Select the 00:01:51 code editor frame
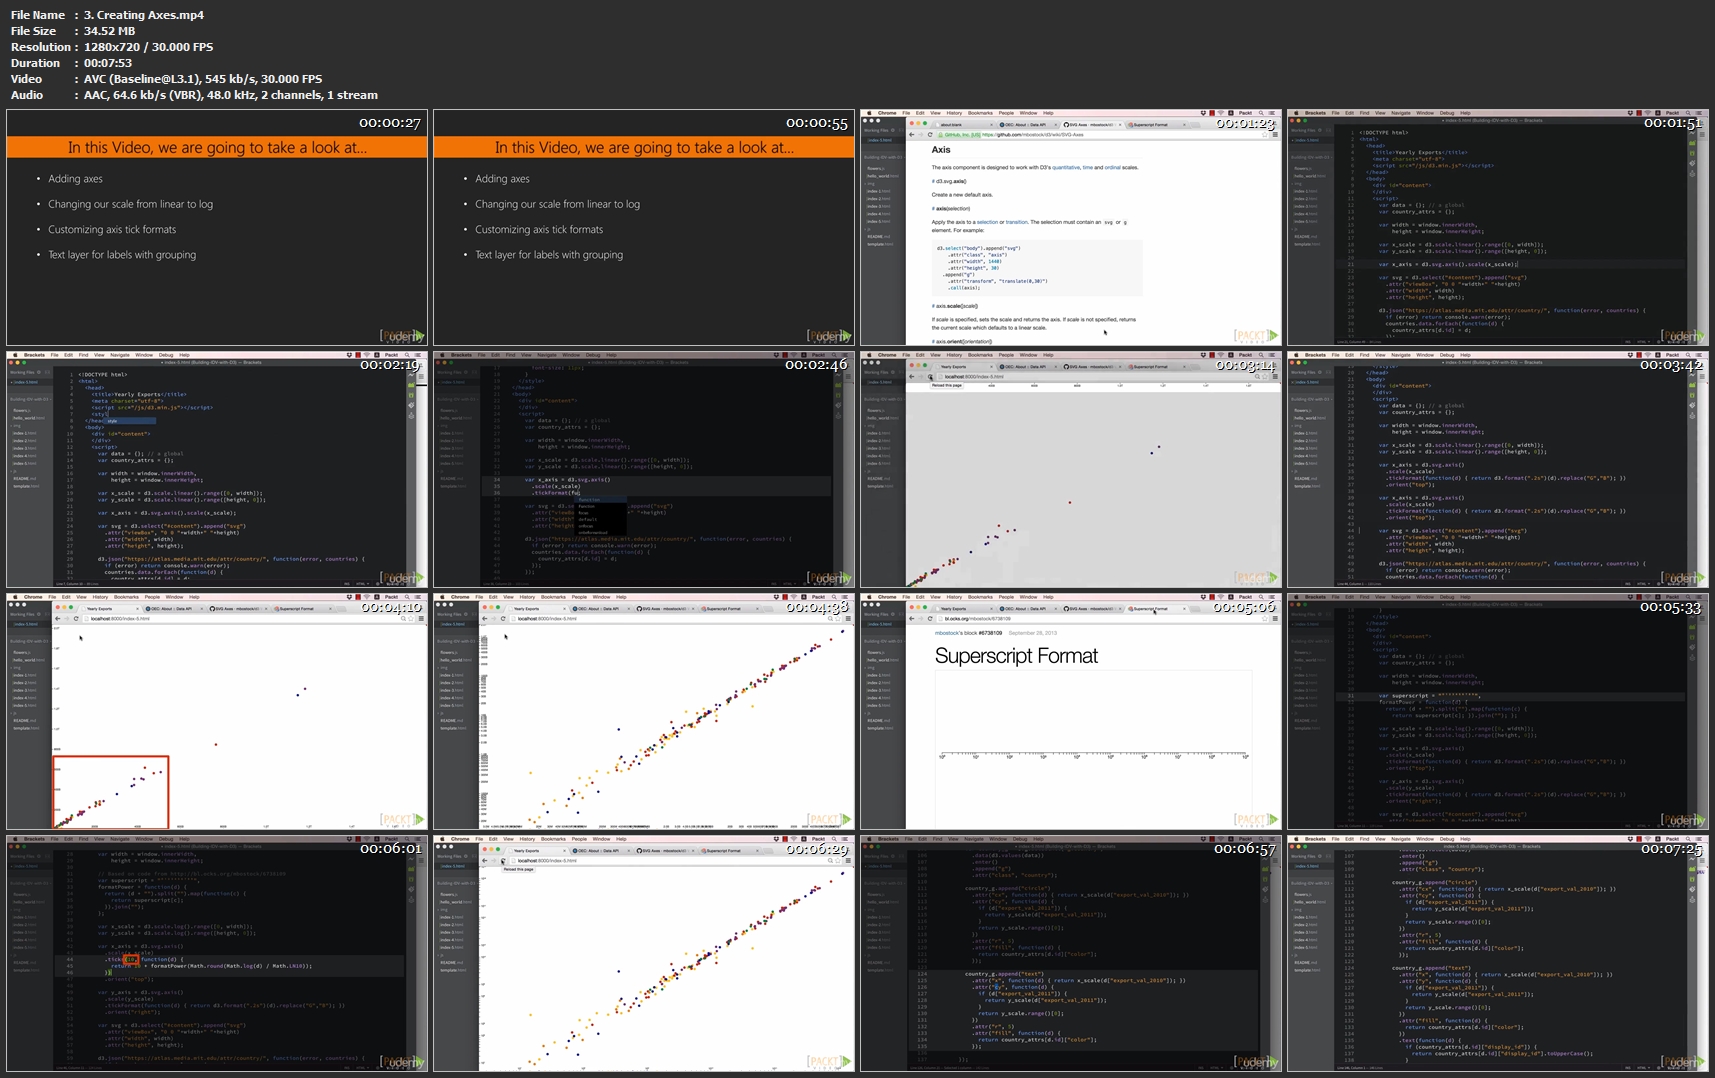 pyautogui.click(x=1498, y=227)
